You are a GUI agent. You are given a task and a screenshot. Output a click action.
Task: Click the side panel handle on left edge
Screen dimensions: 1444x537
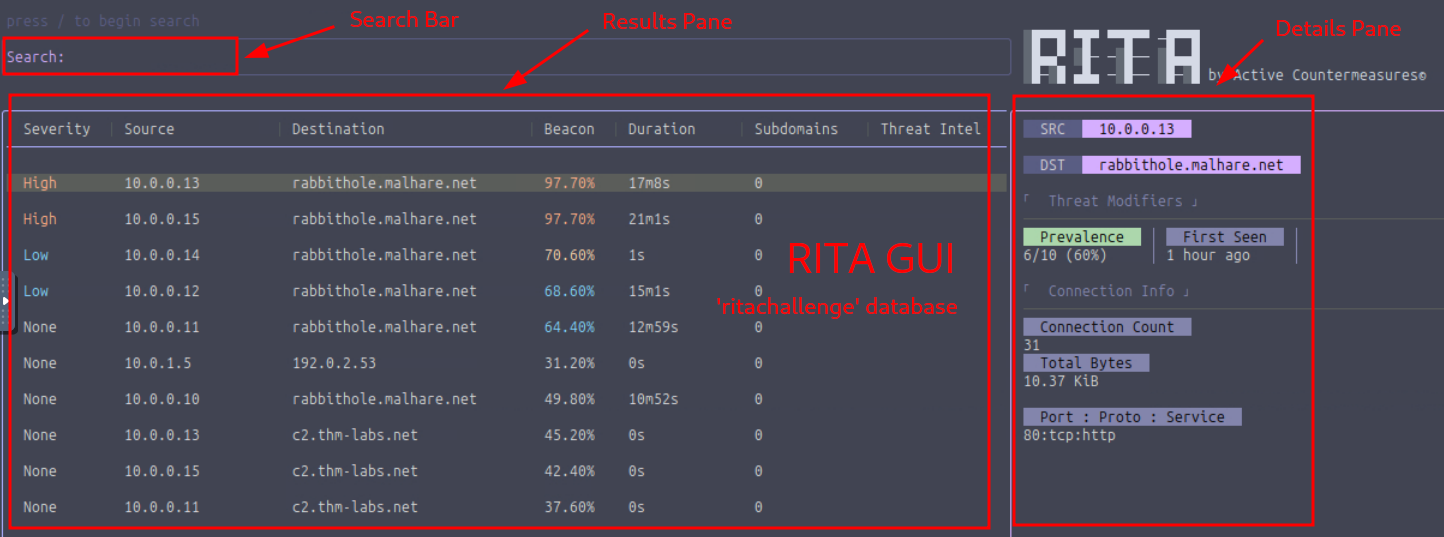pos(6,300)
